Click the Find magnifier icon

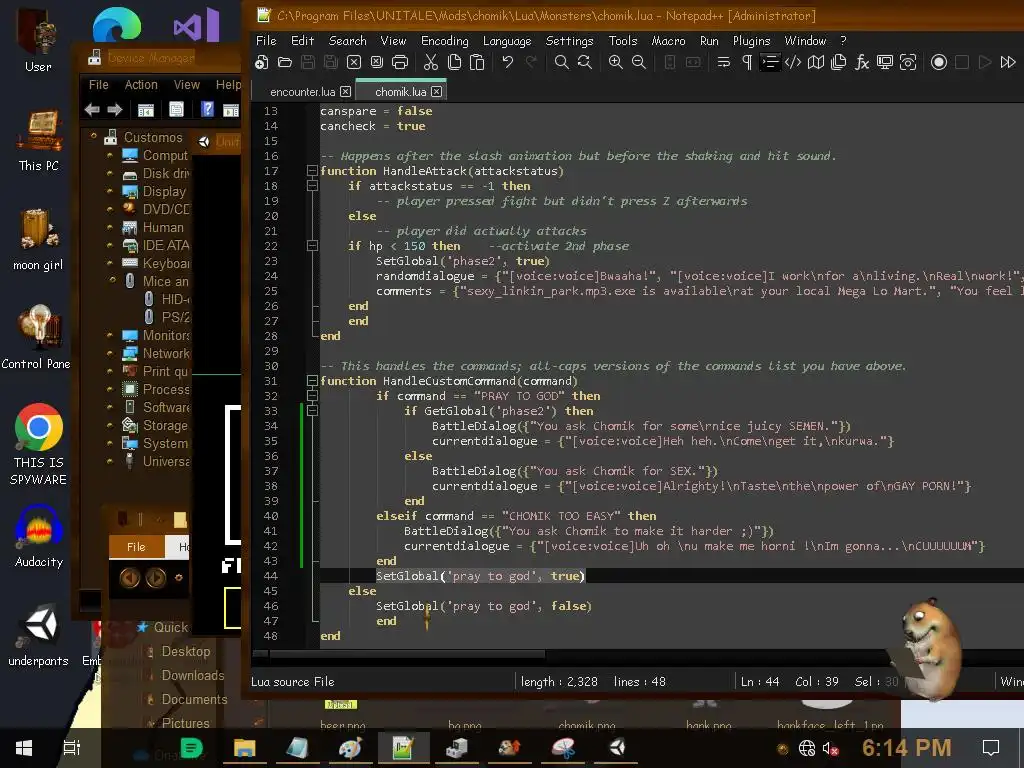tap(561, 62)
